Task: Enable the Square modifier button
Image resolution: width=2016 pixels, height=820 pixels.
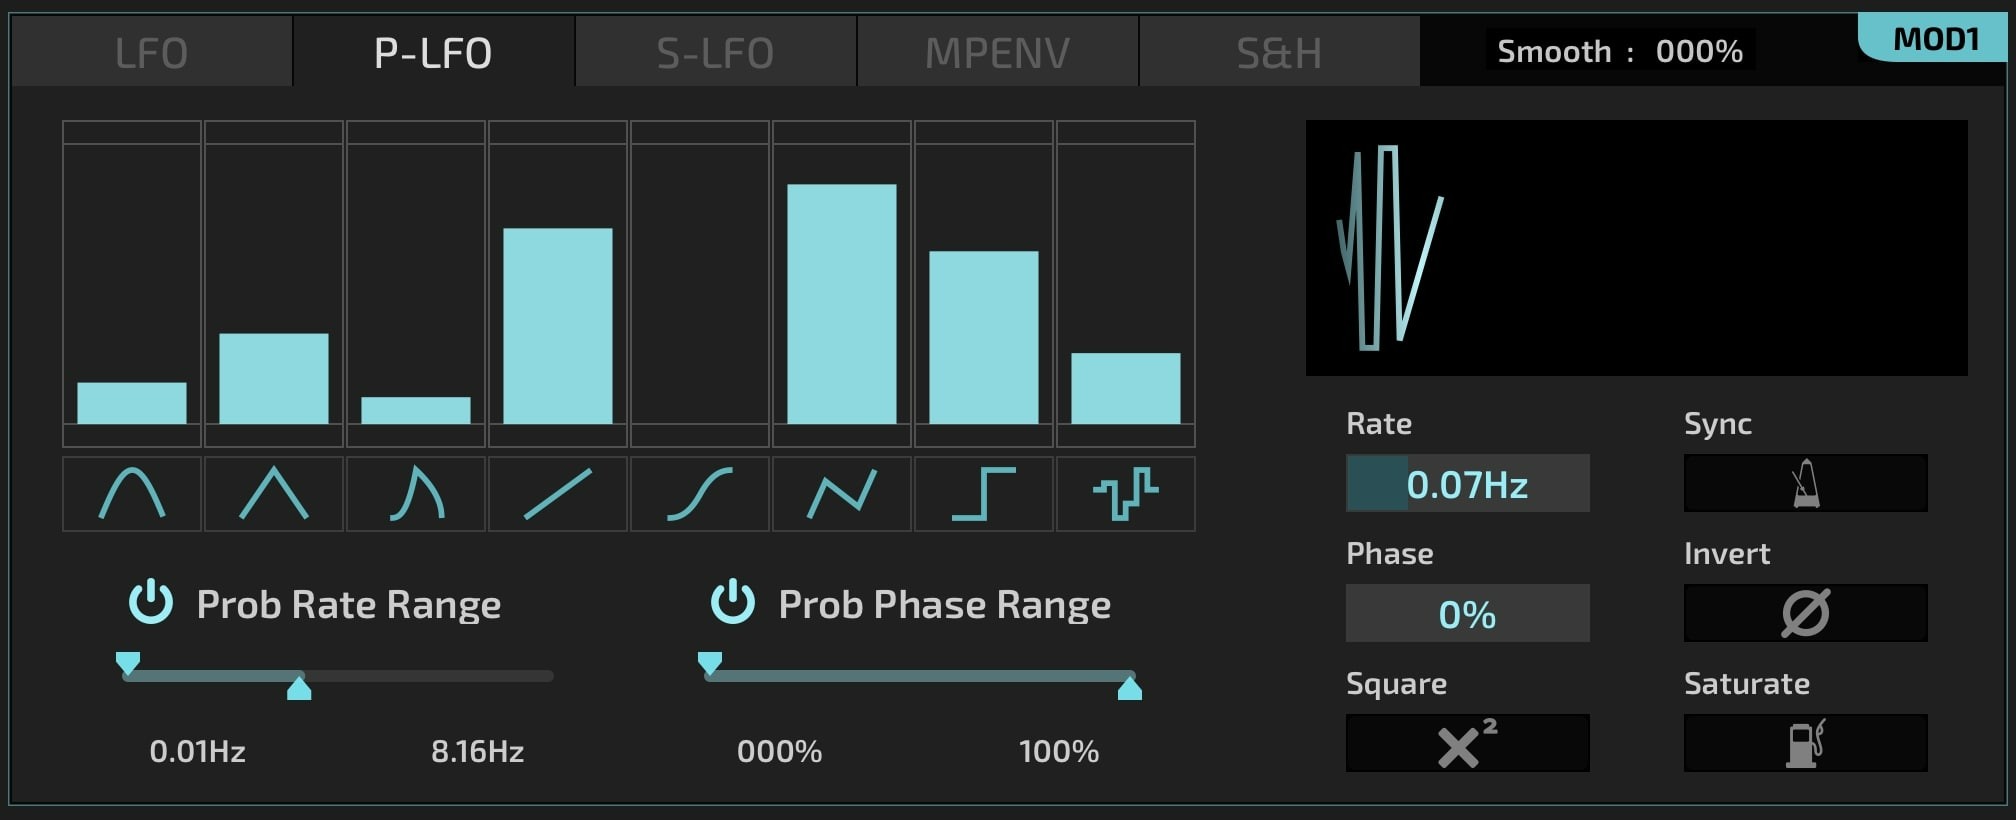Action: [x=1467, y=743]
